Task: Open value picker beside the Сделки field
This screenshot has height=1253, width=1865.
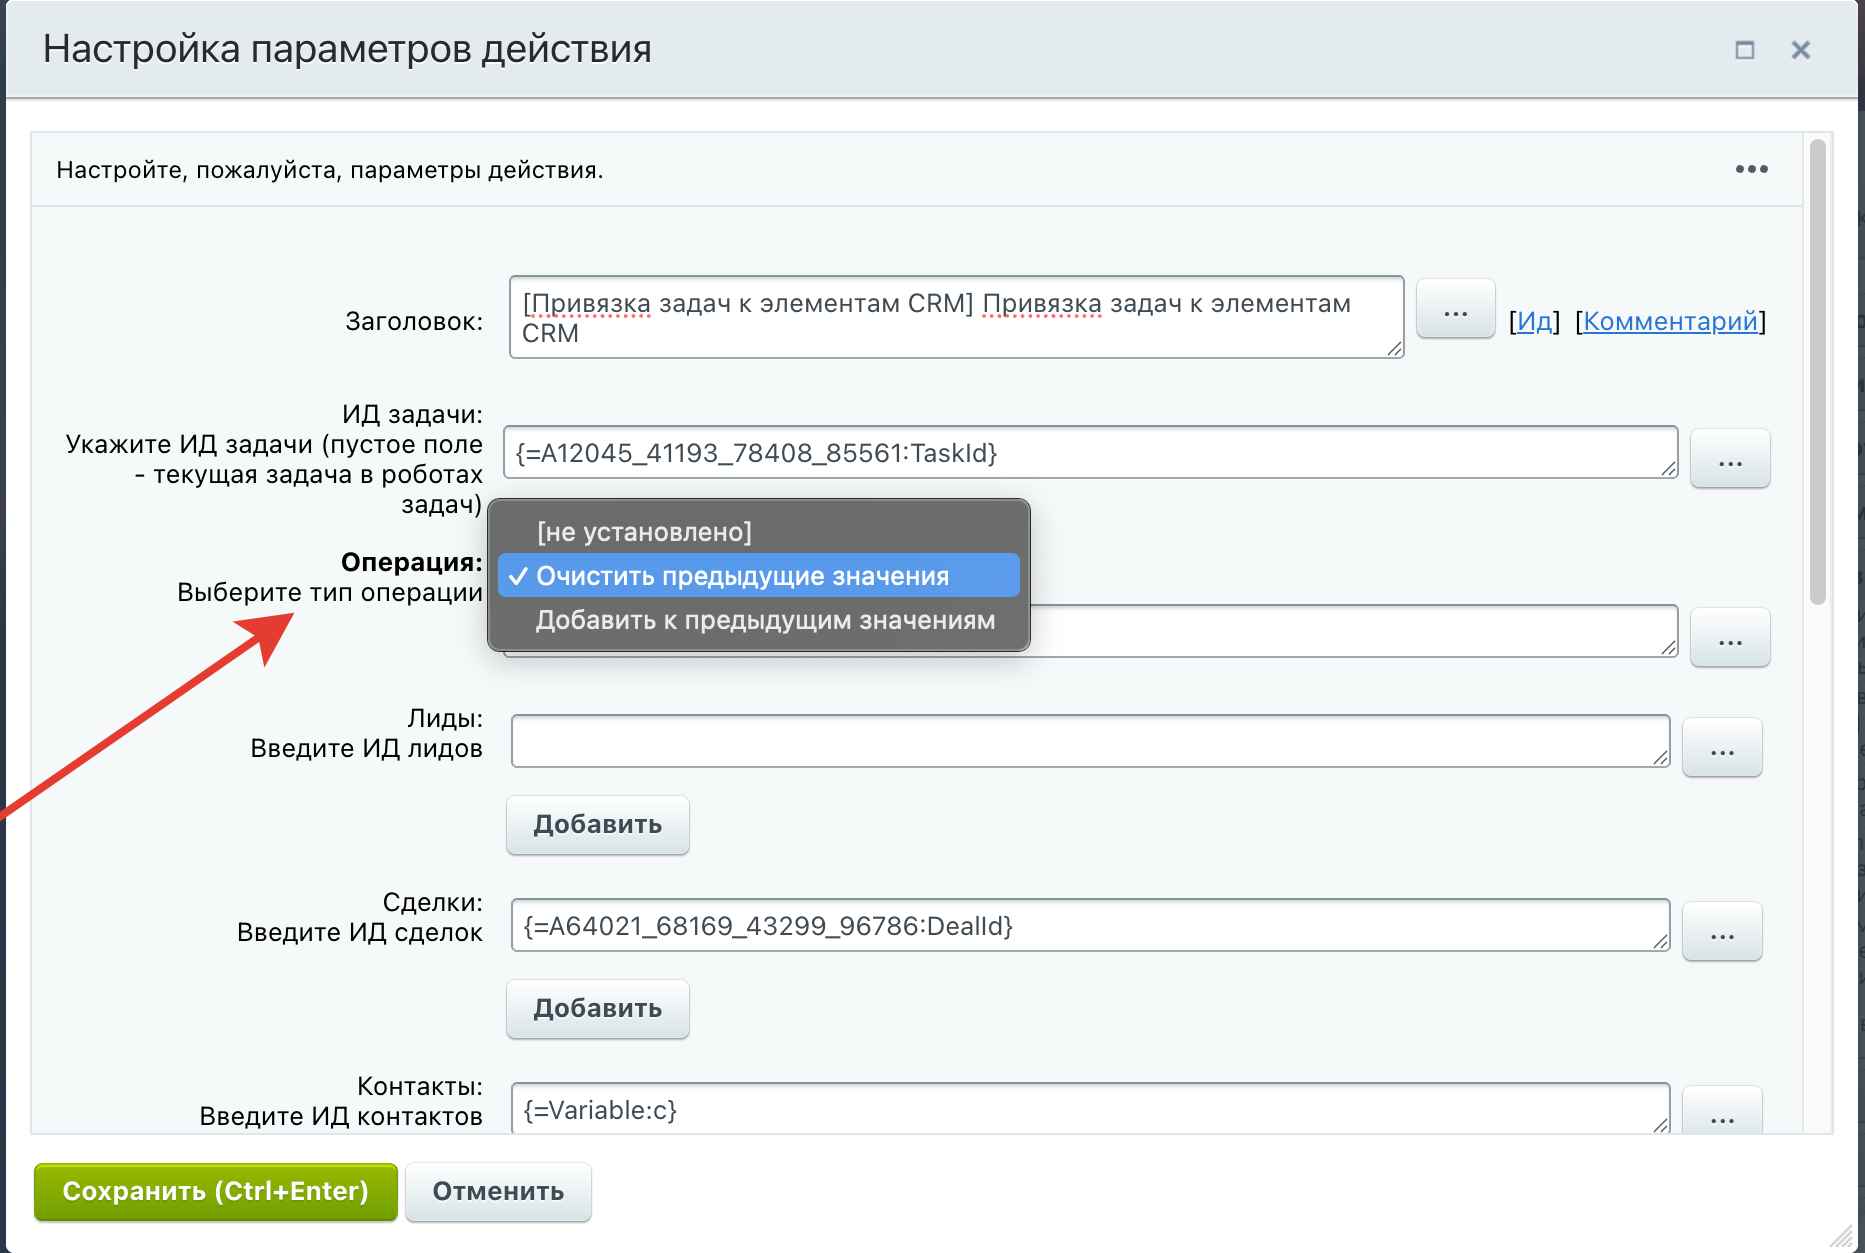Action: 1721,932
